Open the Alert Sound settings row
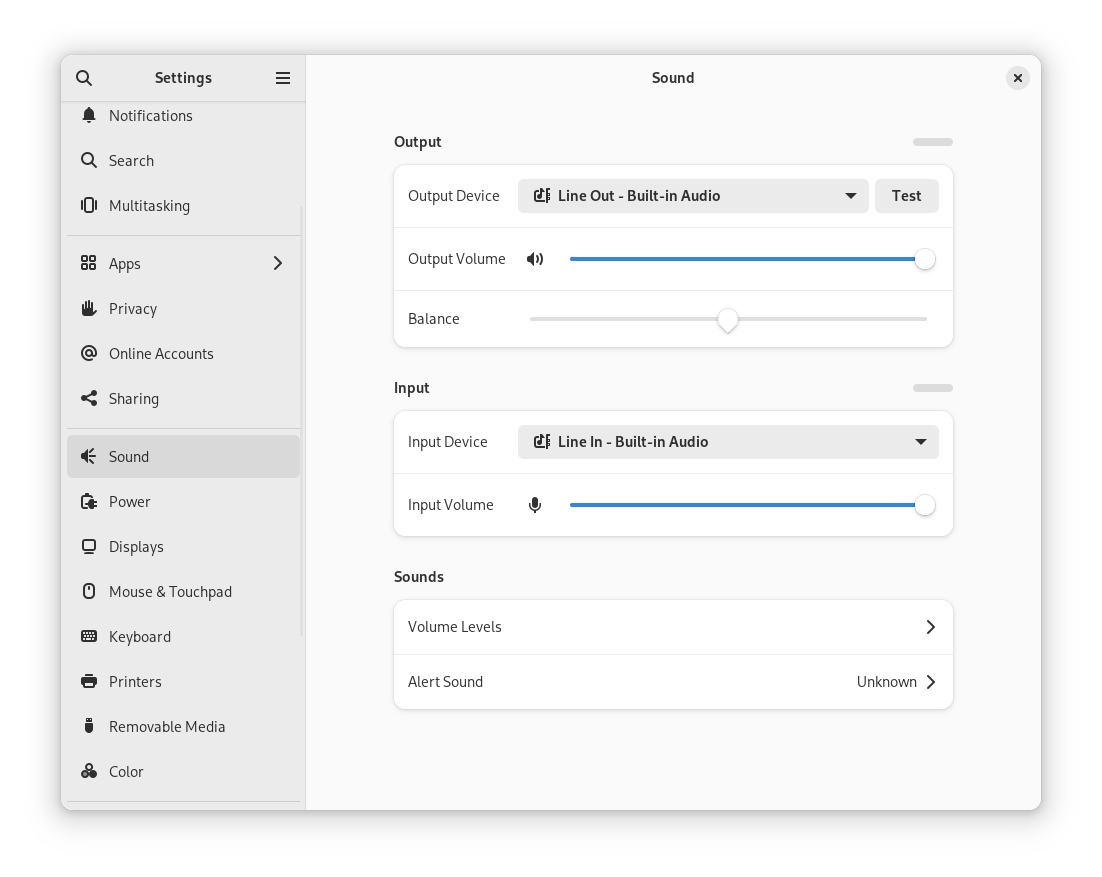Screen dimensions: 1102x877 (x=673, y=681)
